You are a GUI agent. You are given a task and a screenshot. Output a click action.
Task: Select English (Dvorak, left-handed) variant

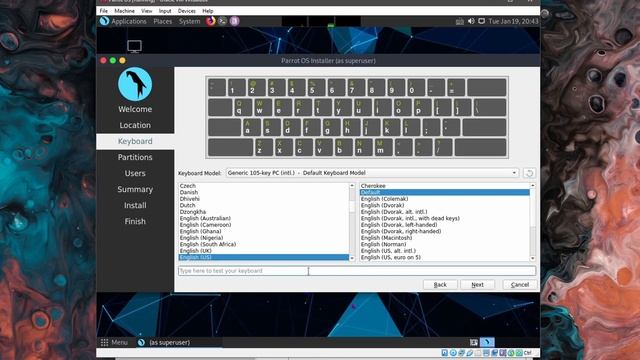(444, 225)
